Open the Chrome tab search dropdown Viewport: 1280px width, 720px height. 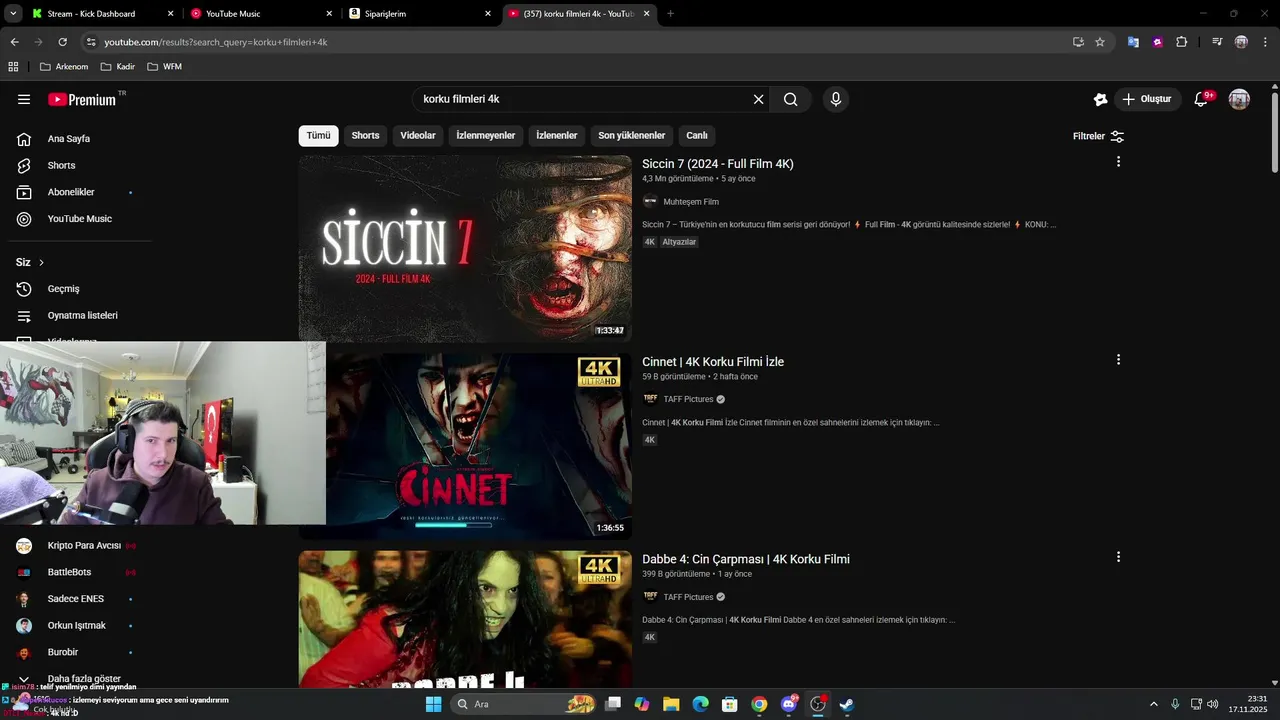(x=13, y=13)
